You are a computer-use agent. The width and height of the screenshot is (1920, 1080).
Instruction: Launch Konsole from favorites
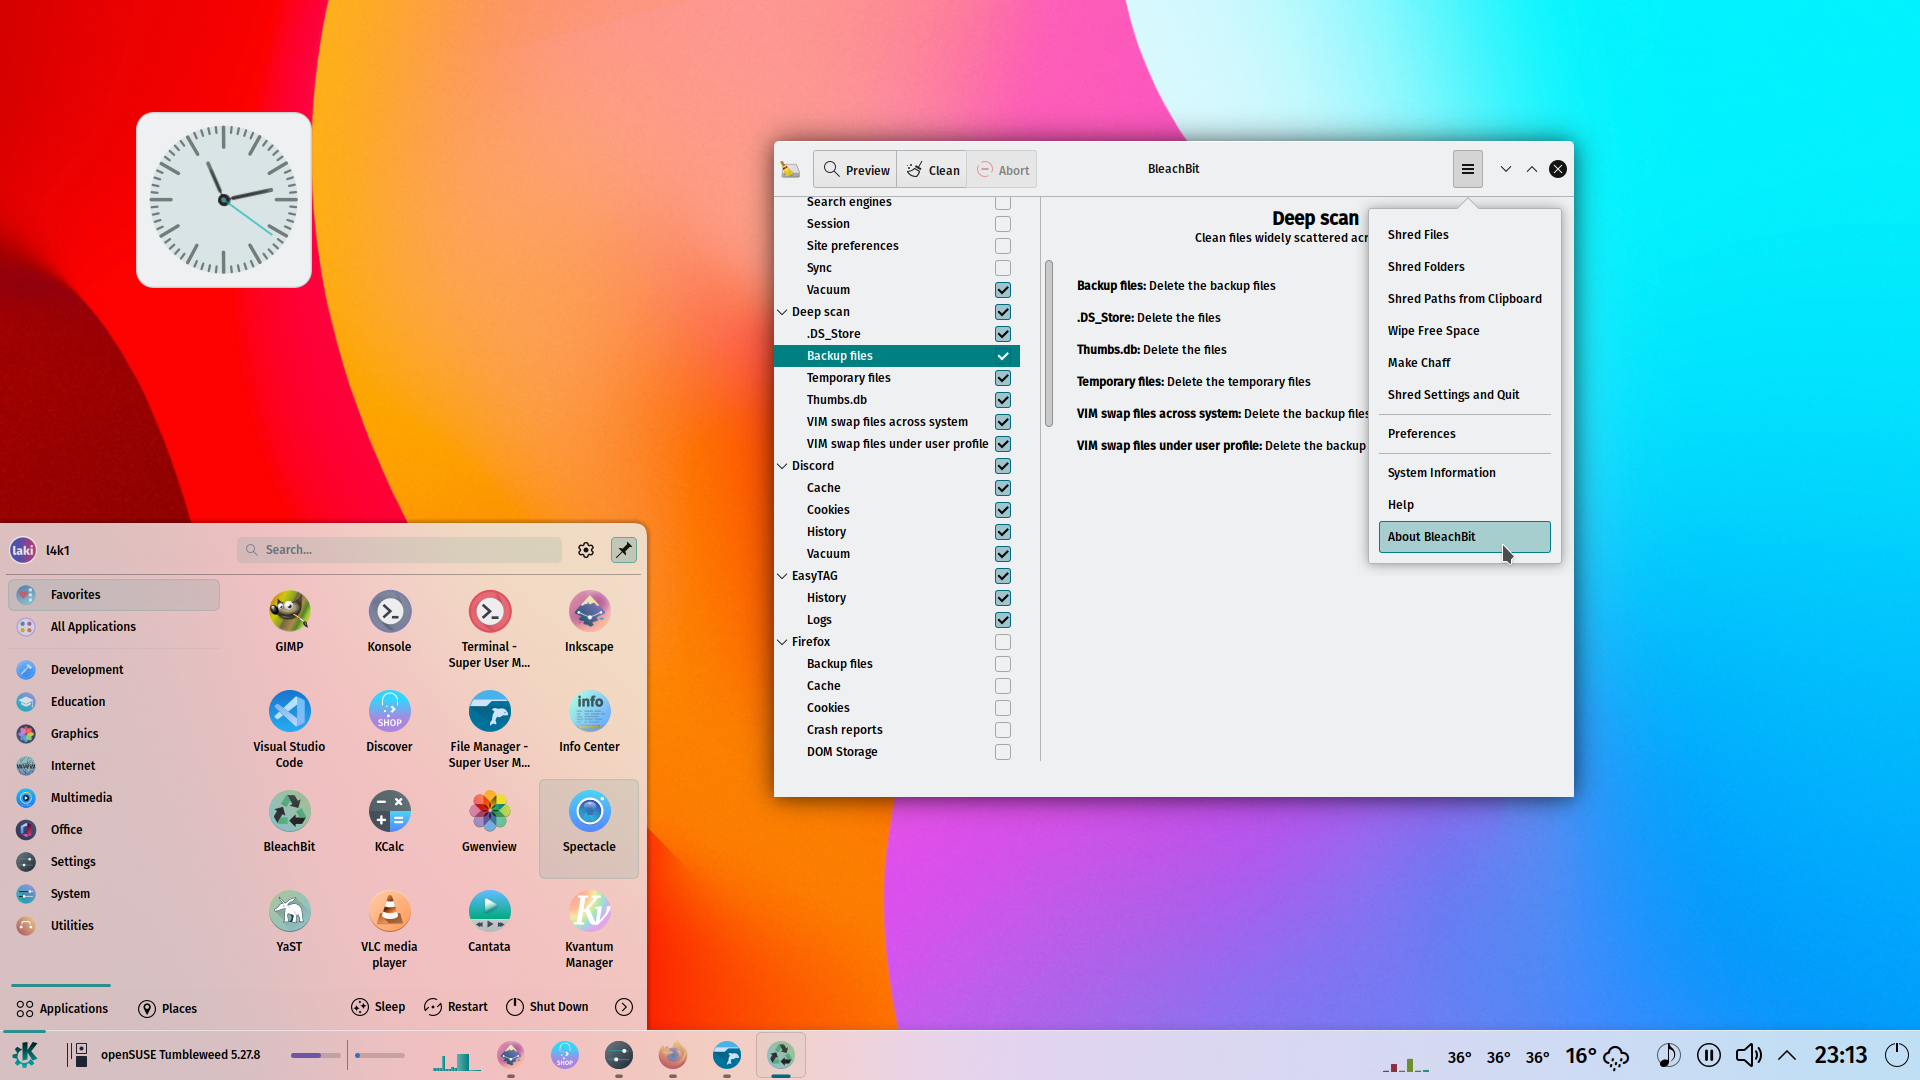[389, 622]
